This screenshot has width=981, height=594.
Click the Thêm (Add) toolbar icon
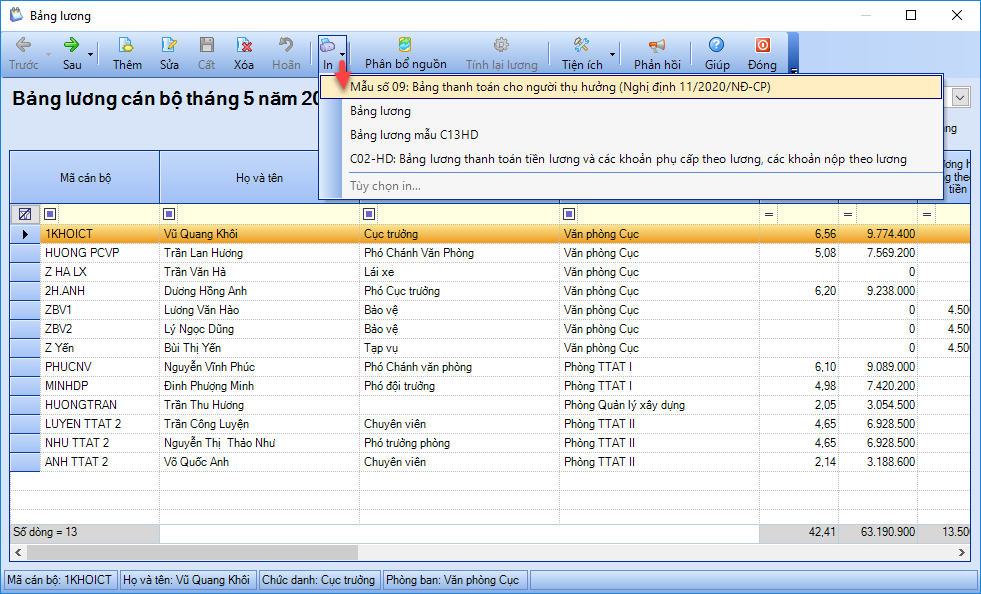pyautogui.click(x=127, y=46)
